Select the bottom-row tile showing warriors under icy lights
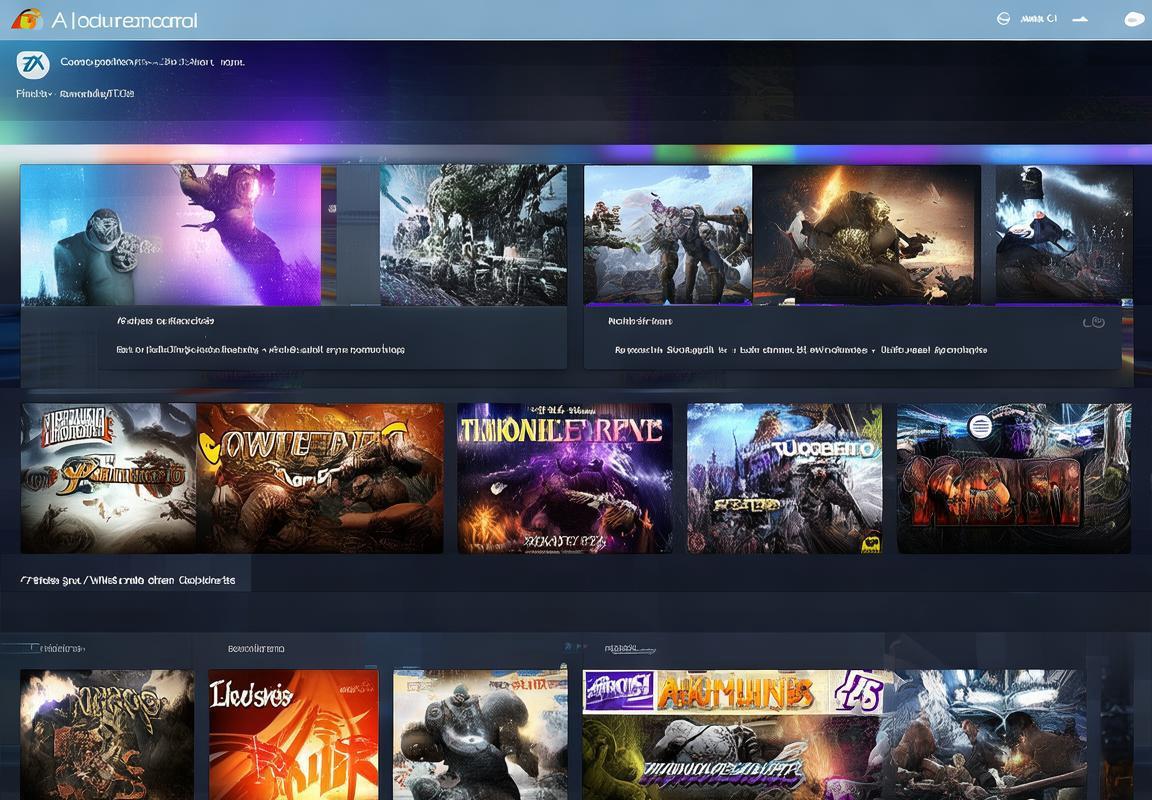1152x800 pixels. 985,734
